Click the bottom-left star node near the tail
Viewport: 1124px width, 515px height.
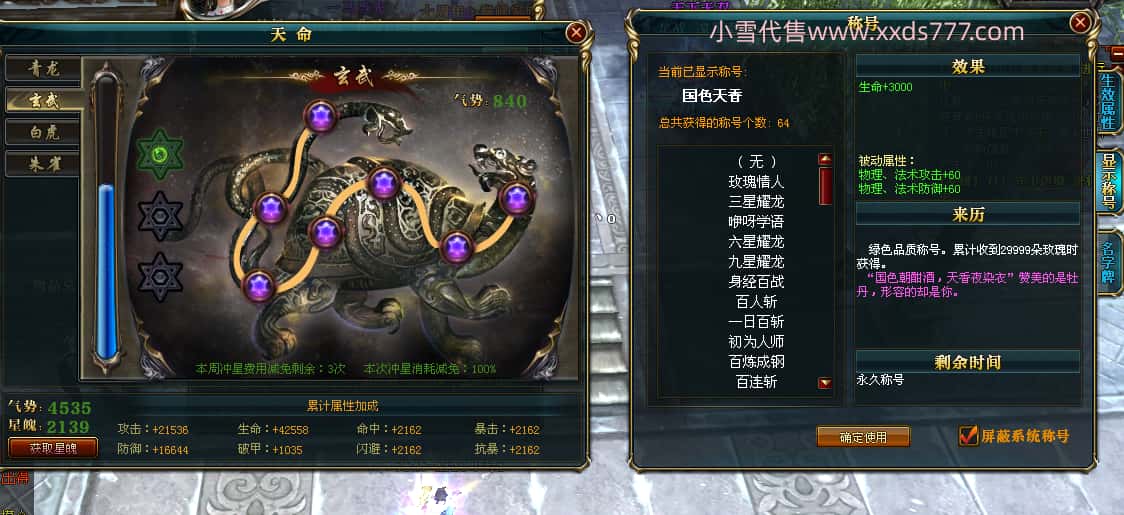[x=259, y=286]
